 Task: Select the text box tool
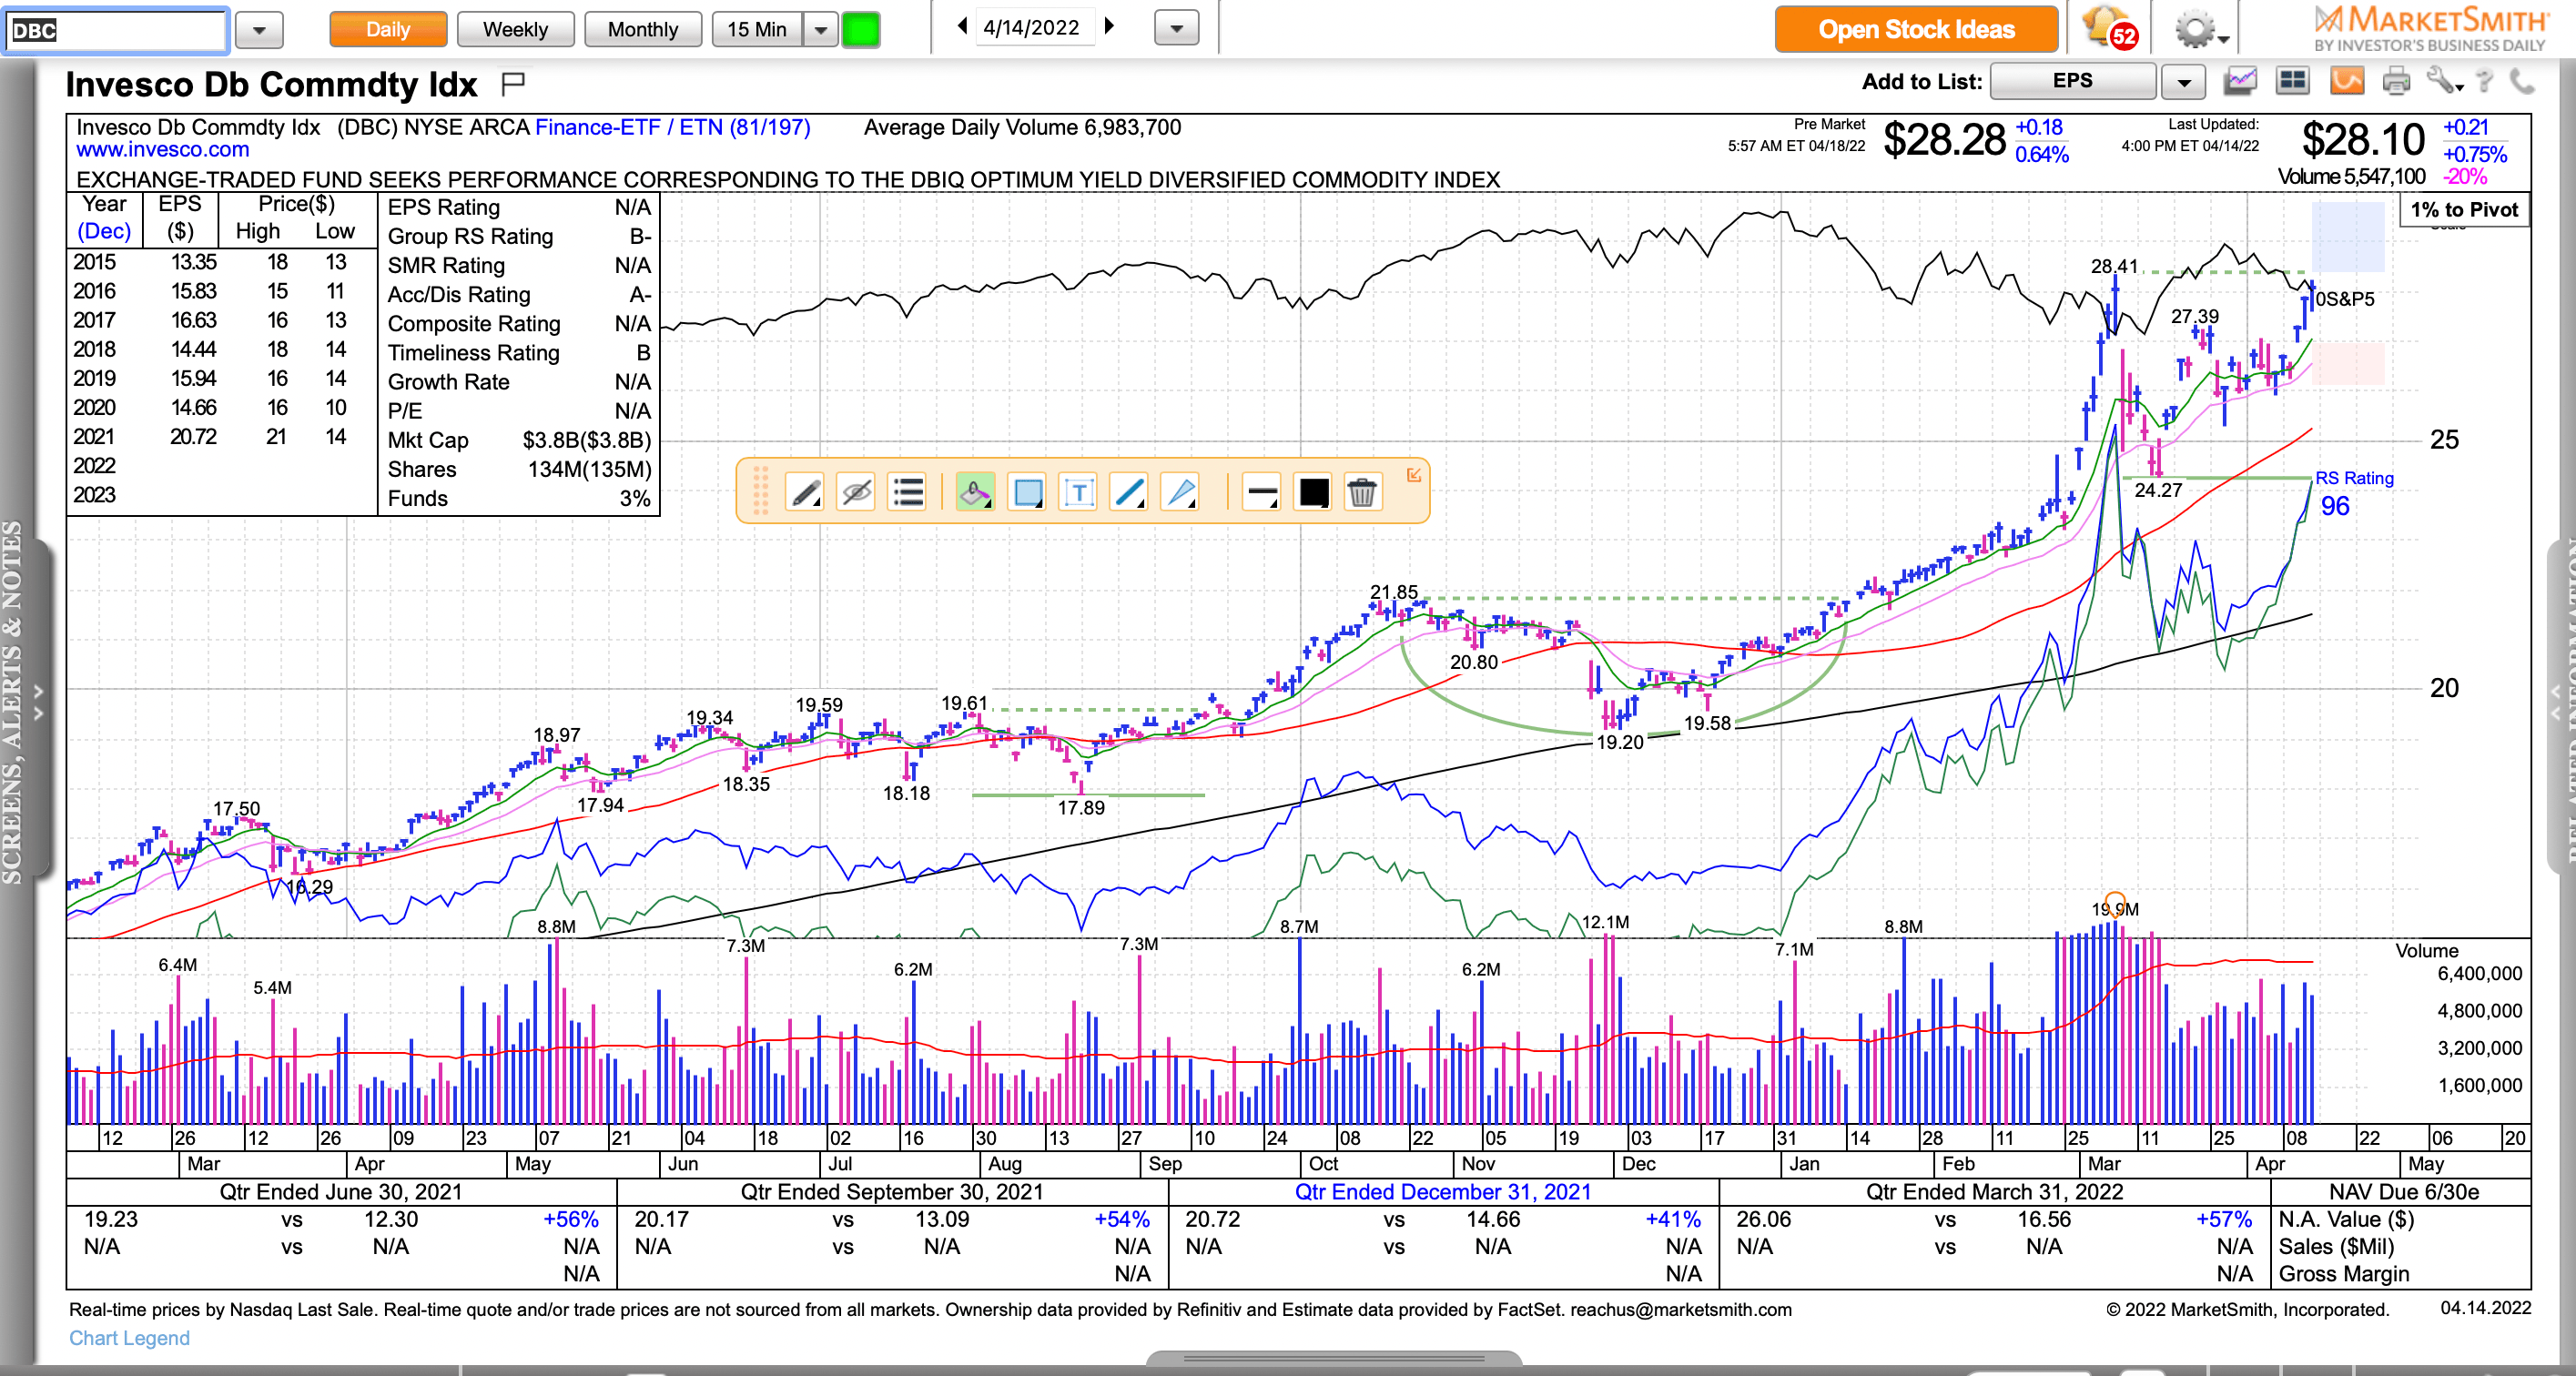pyautogui.click(x=1078, y=492)
